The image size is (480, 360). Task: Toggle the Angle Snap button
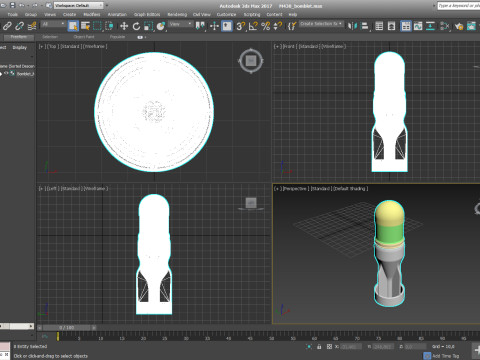point(253,26)
